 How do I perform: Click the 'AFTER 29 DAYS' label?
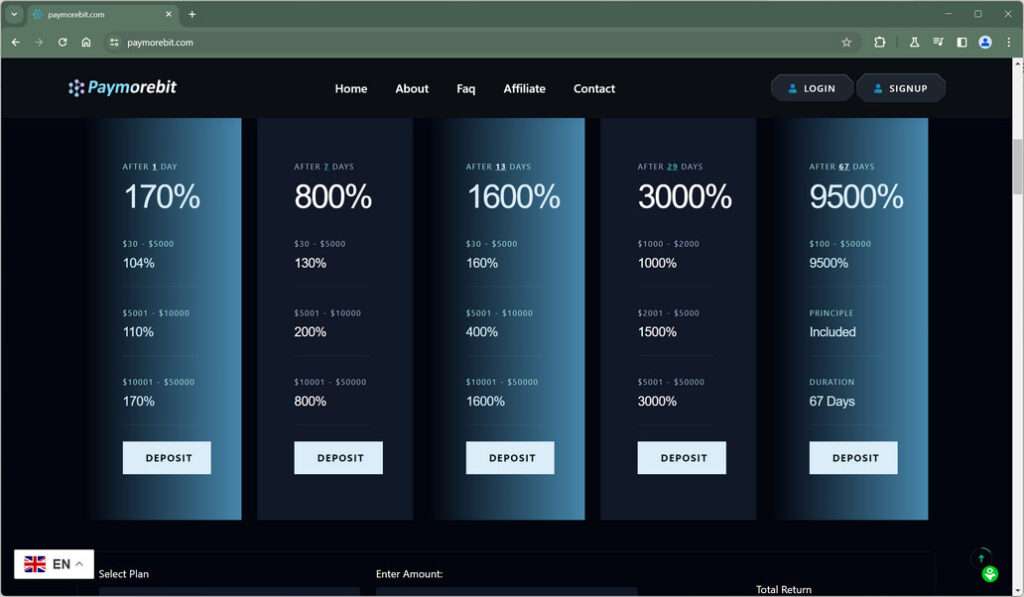click(670, 167)
